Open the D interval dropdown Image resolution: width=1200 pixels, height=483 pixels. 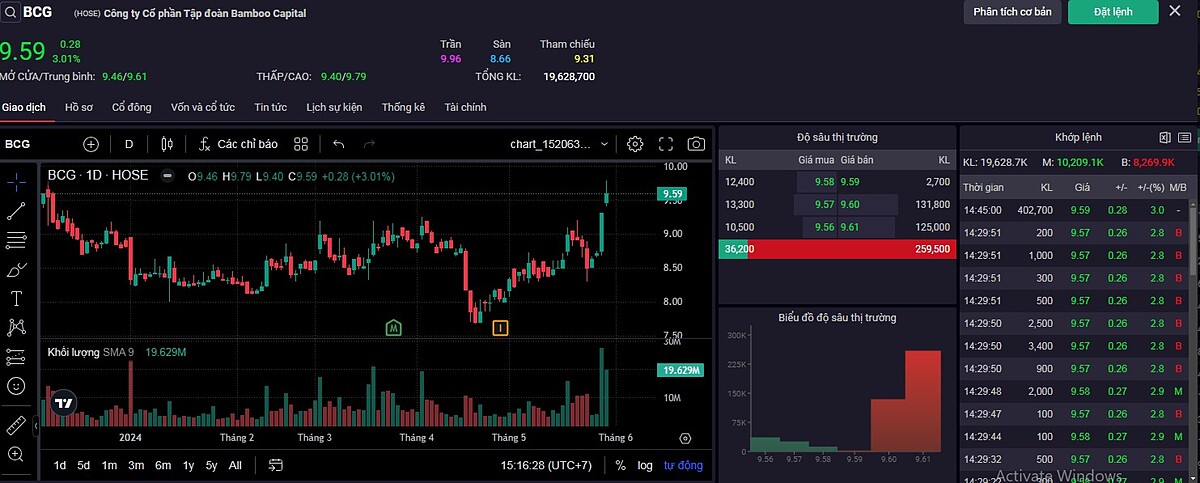129,144
